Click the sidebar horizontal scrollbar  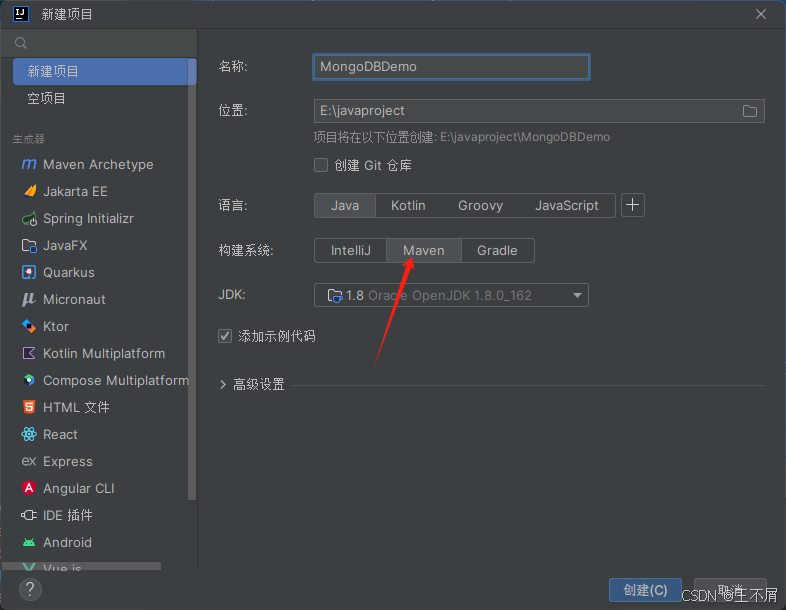tap(82, 566)
